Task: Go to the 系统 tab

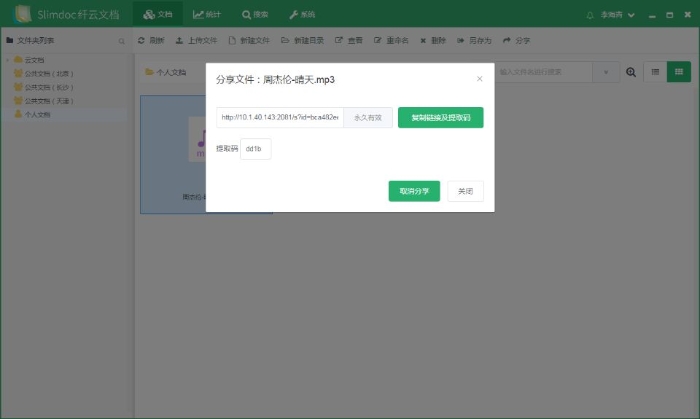Action: (x=302, y=15)
